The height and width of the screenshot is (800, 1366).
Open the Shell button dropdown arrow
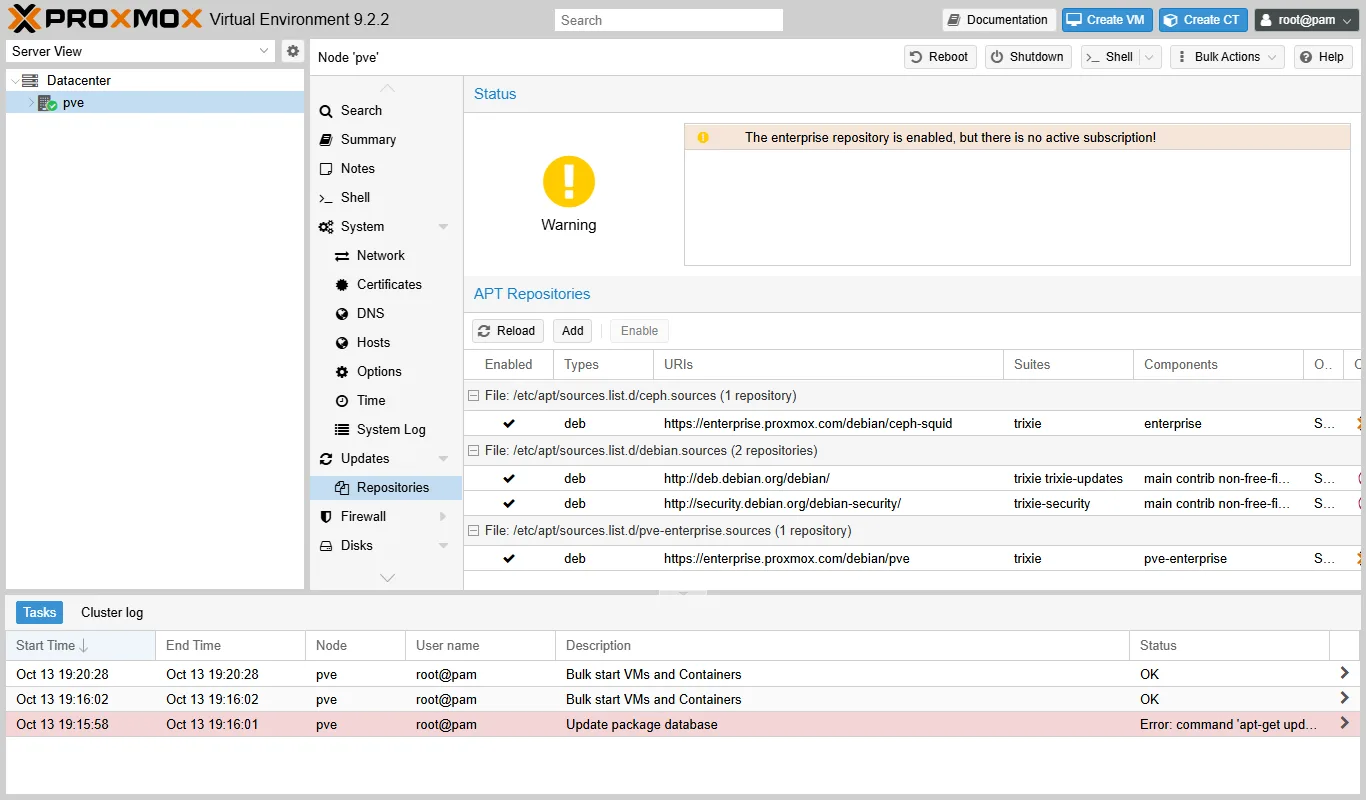(x=1150, y=57)
